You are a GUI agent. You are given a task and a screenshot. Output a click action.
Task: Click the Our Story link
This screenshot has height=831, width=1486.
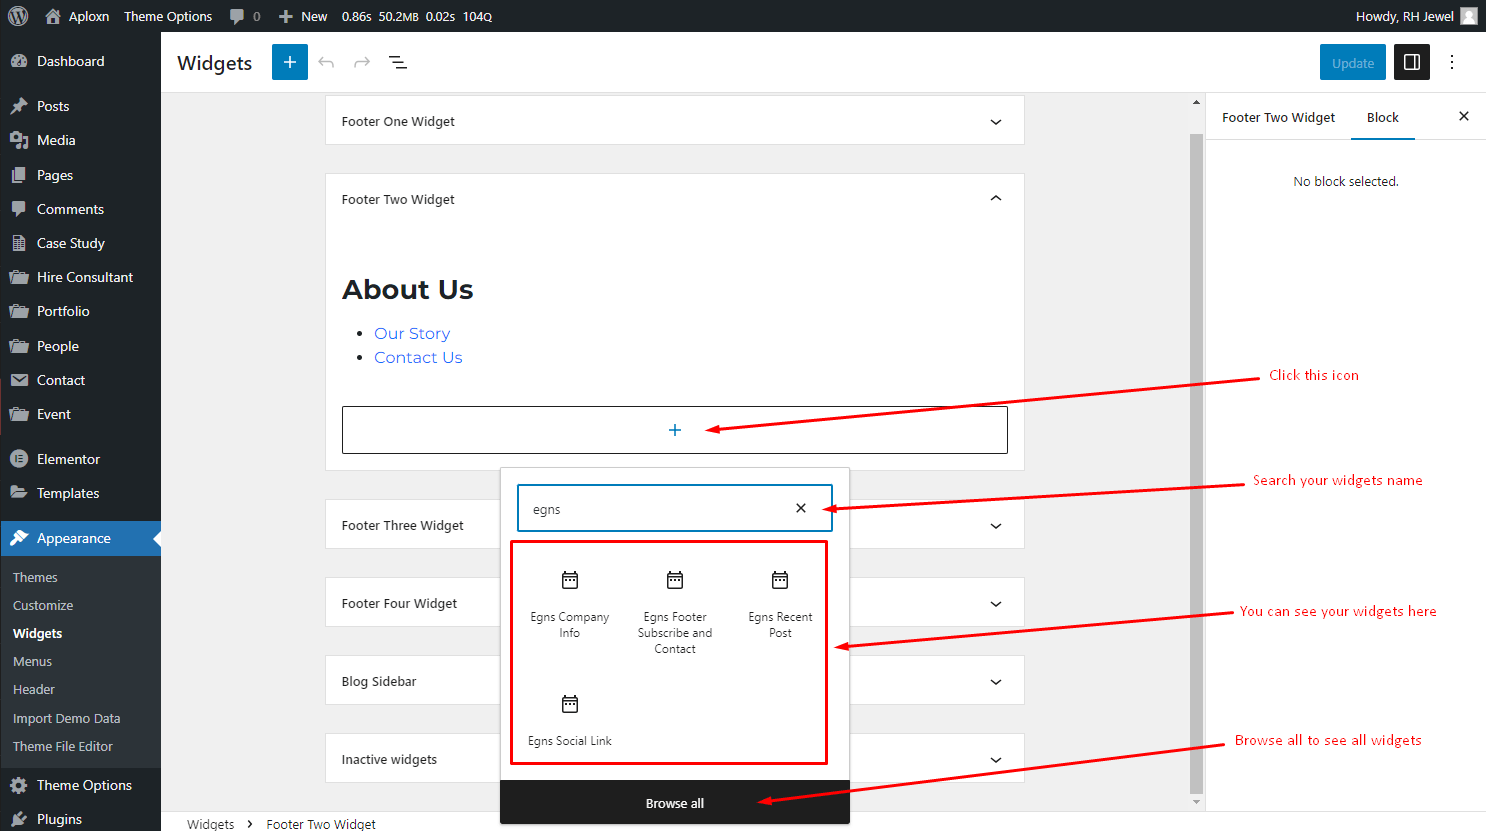(x=412, y=333)
